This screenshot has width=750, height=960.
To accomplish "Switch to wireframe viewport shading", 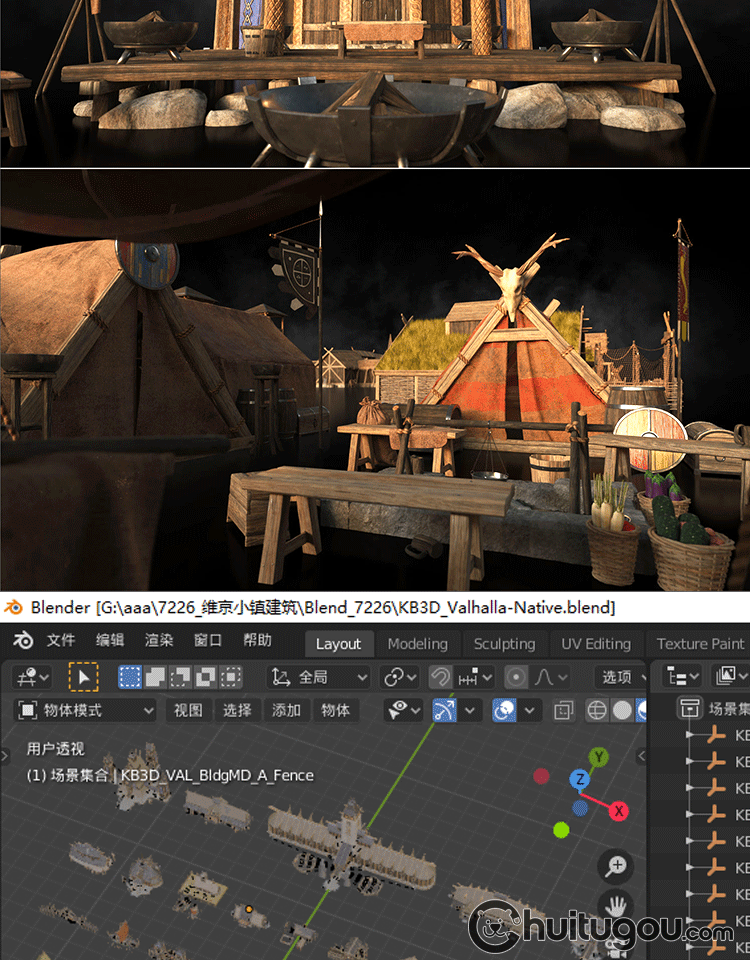I will point(597,711).
